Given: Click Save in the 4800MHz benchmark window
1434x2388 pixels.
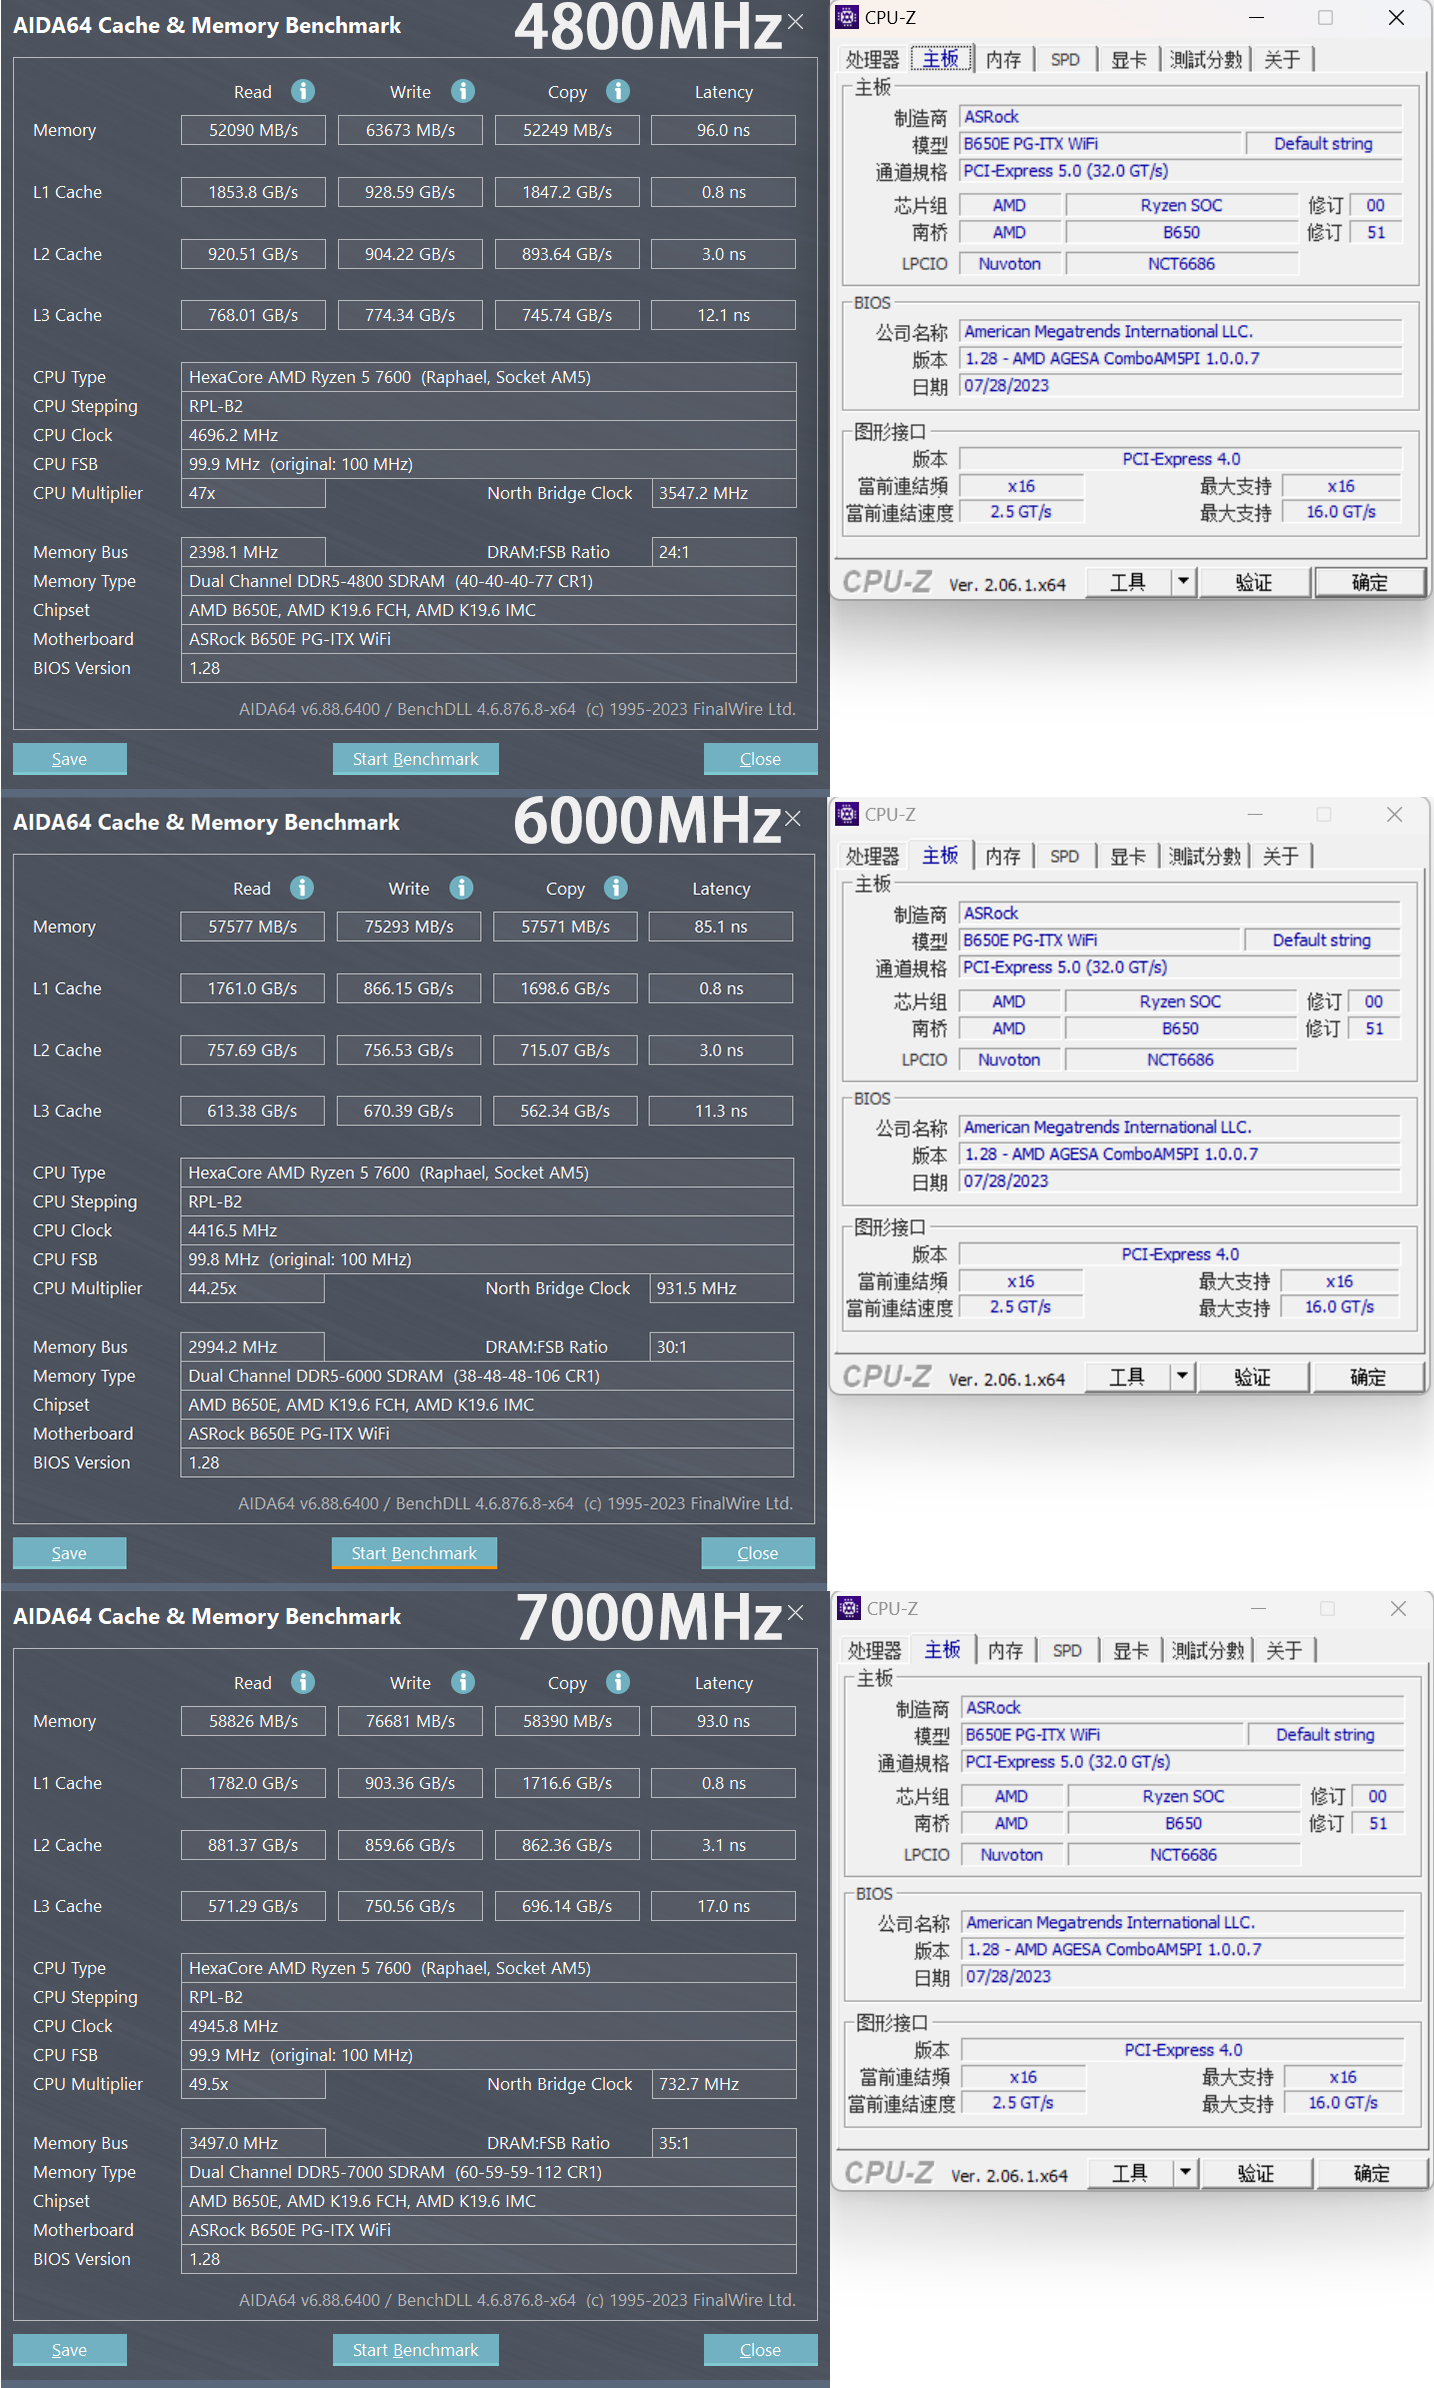Looking at the screenshot, I should point(69,759).
